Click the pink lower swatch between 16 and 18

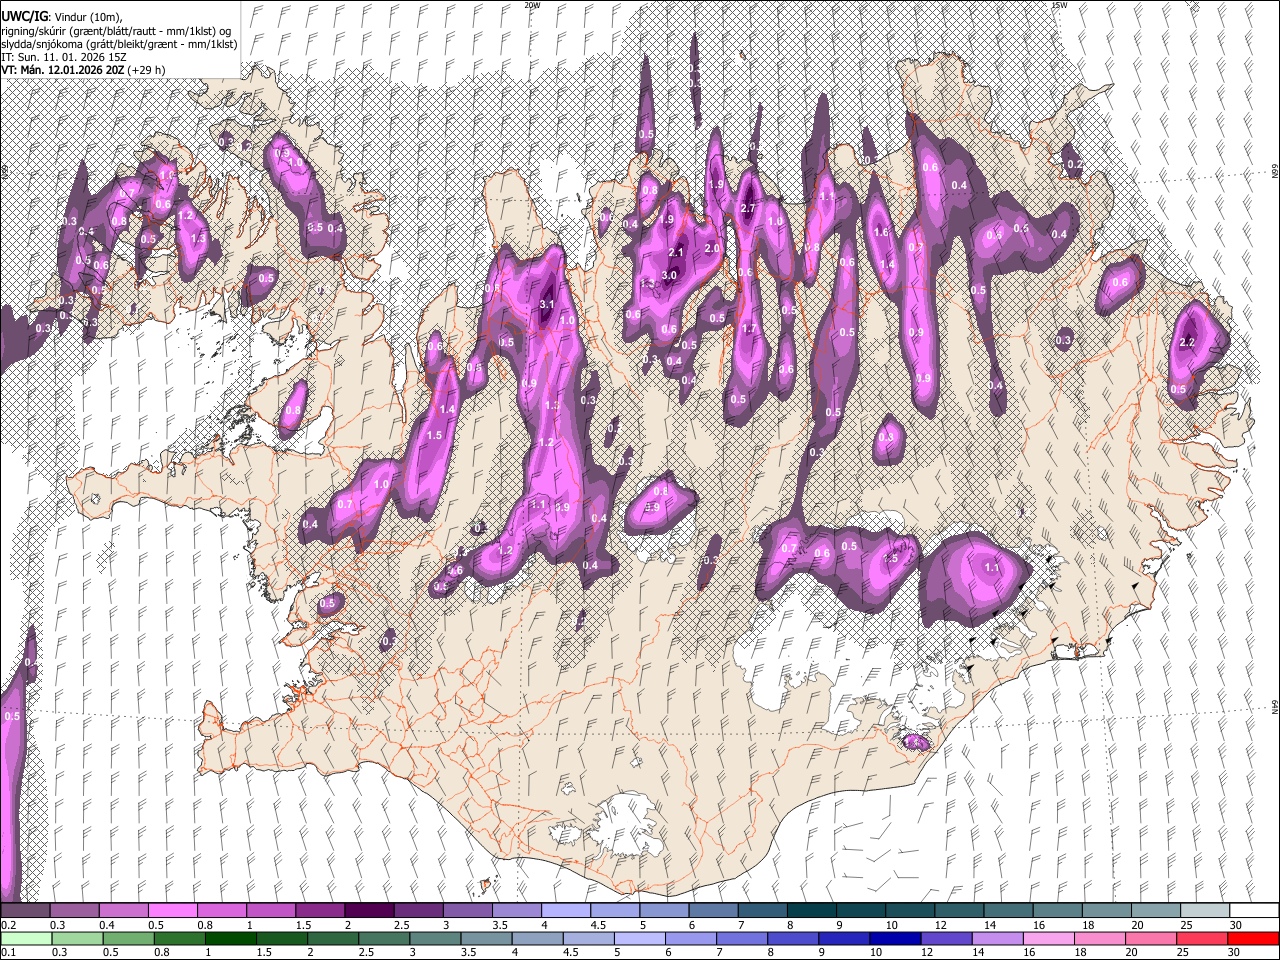[x=1047, y=938]
